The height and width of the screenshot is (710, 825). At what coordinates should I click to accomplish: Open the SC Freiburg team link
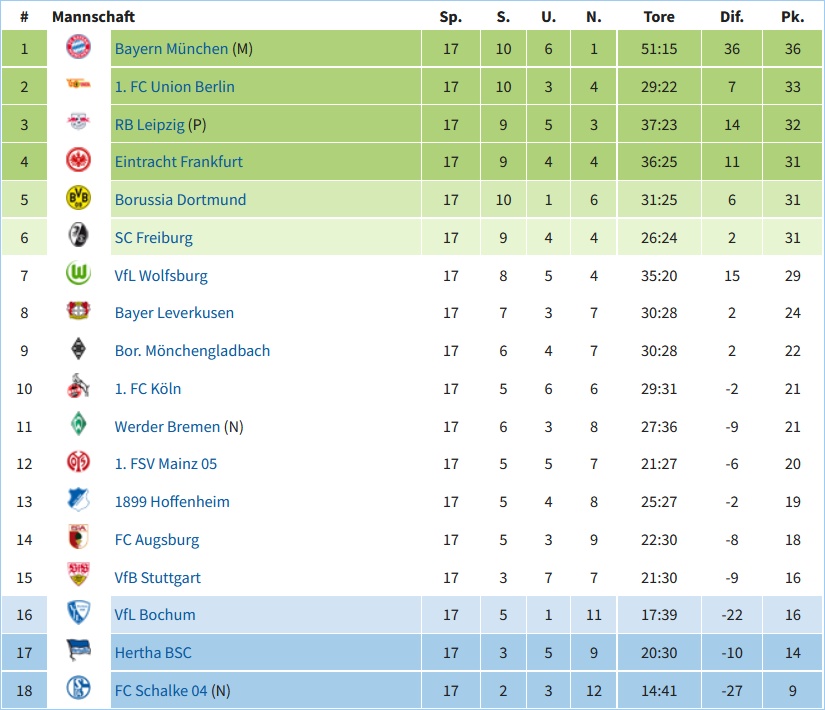pyautogui.click(x=154, y=238)
